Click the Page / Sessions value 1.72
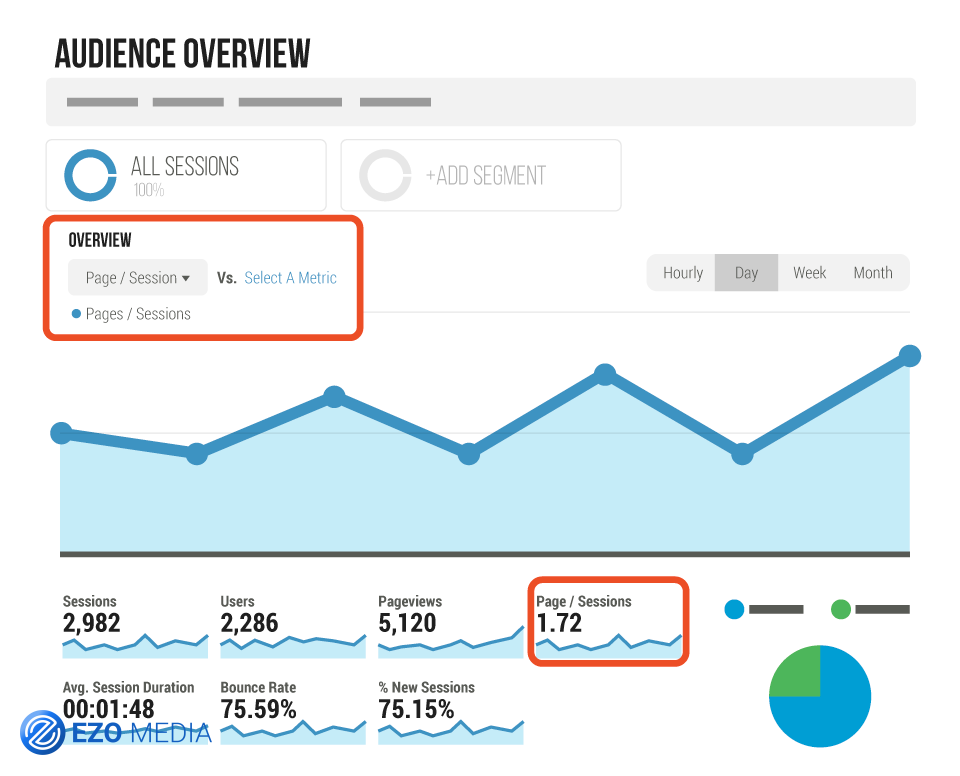Image resolution: width=960 pixels, height=776 pixels. (x=559, y=623)
